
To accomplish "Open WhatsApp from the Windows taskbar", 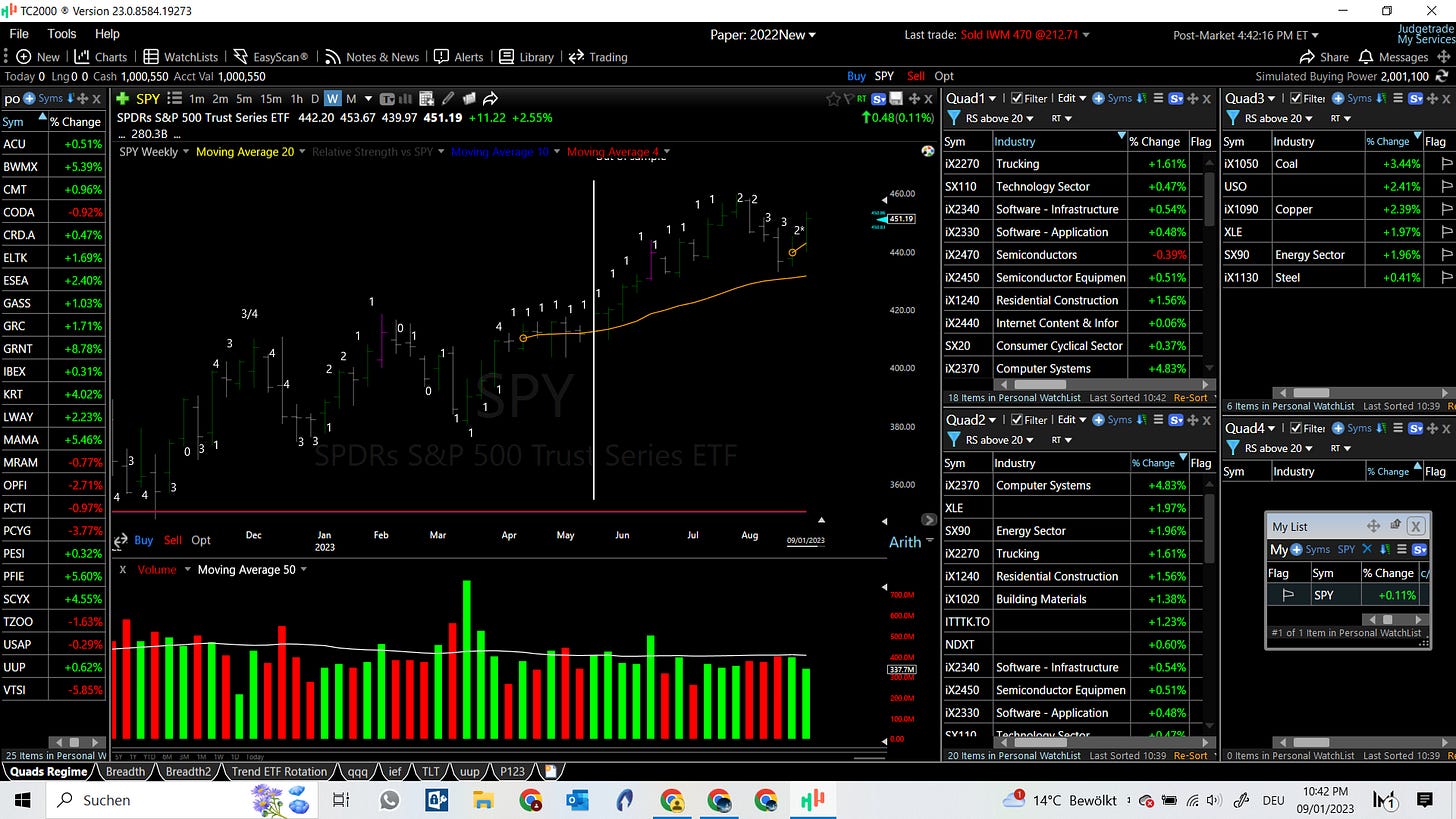I will pos(389,799).
